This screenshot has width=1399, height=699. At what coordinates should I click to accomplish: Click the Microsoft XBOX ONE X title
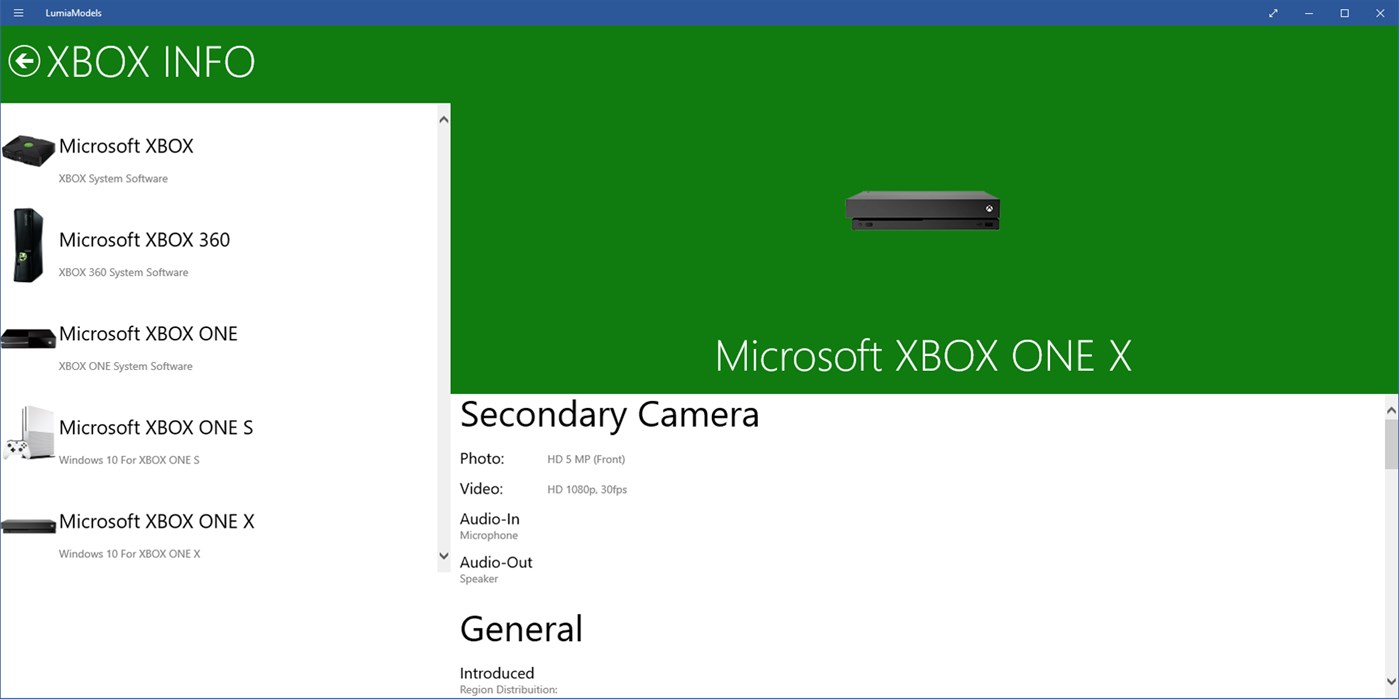coord(923,356)
